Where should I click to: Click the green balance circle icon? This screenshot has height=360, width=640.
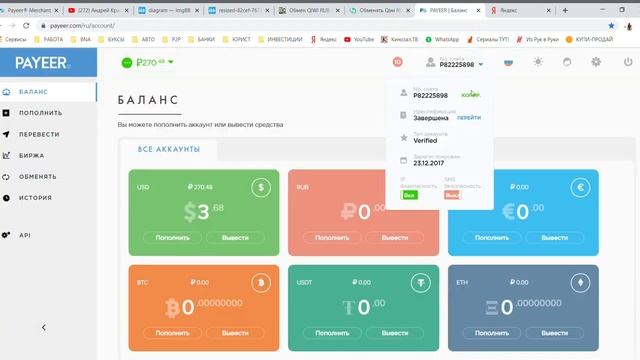point(127,62)
